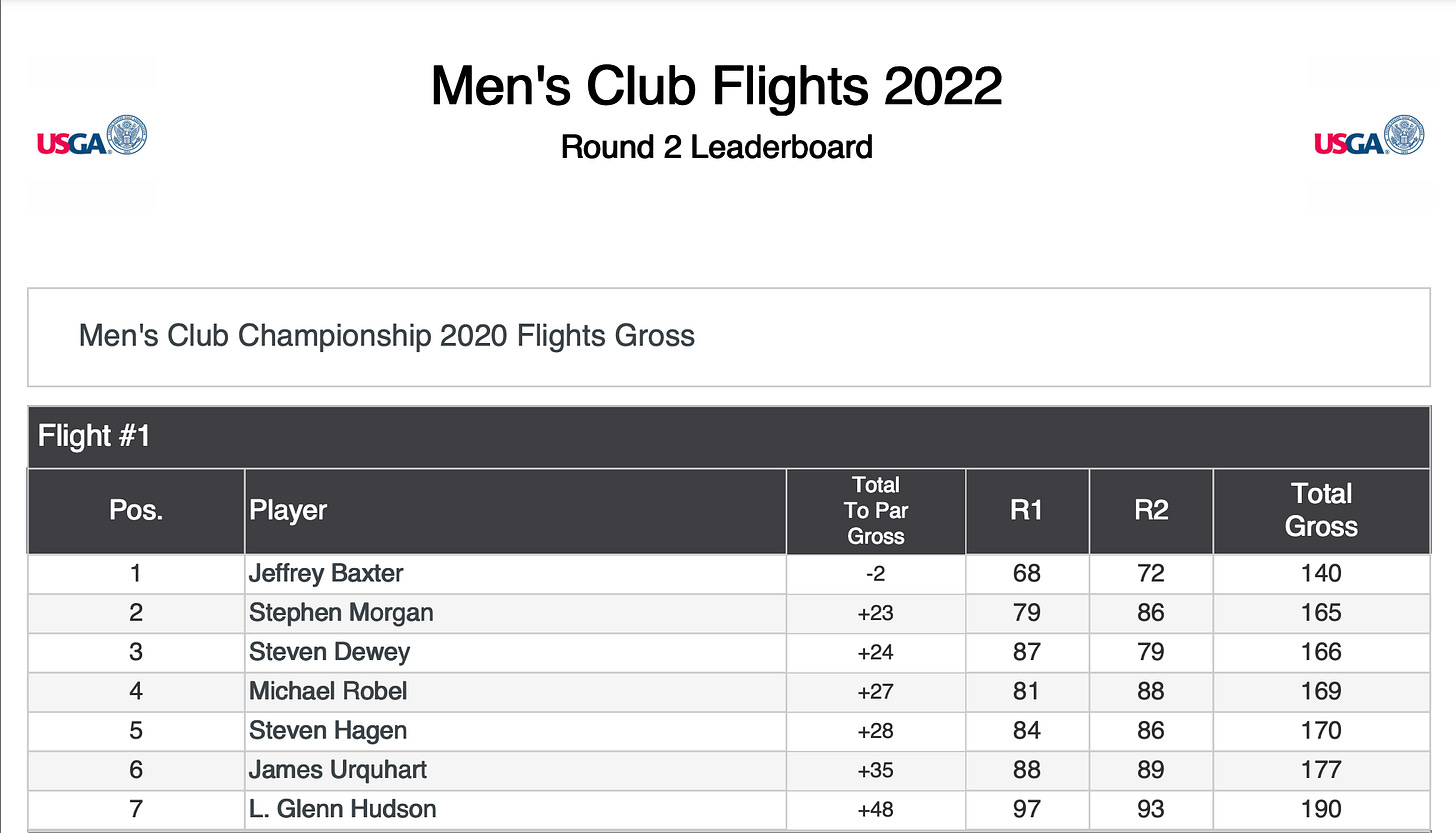
Task: Click L. Glenn Hudson's name
Action: 342,809
